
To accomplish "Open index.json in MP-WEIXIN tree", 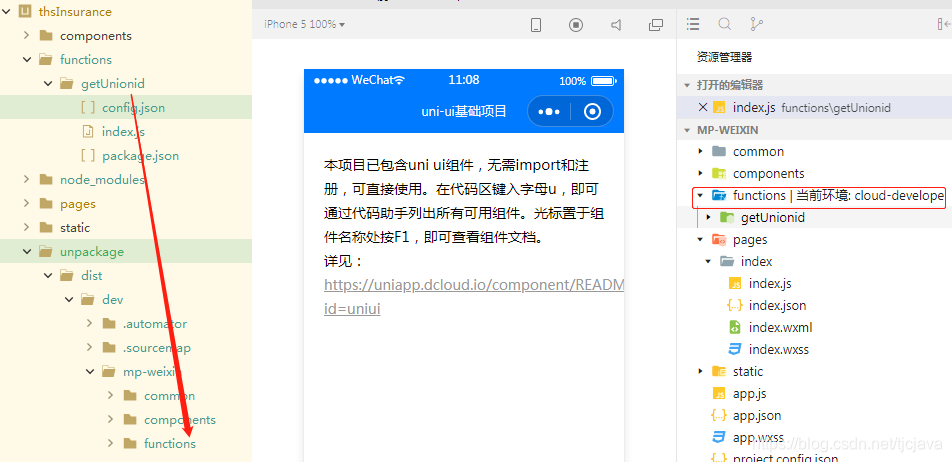I will point(777,305).
